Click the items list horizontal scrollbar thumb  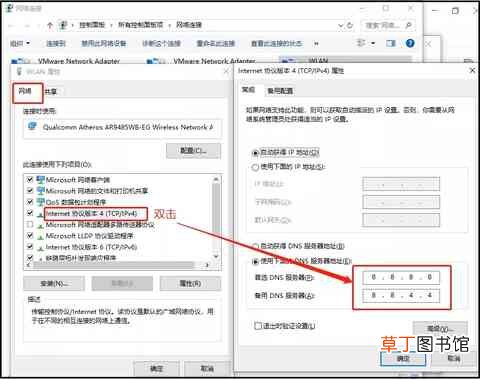coord(113,265)
